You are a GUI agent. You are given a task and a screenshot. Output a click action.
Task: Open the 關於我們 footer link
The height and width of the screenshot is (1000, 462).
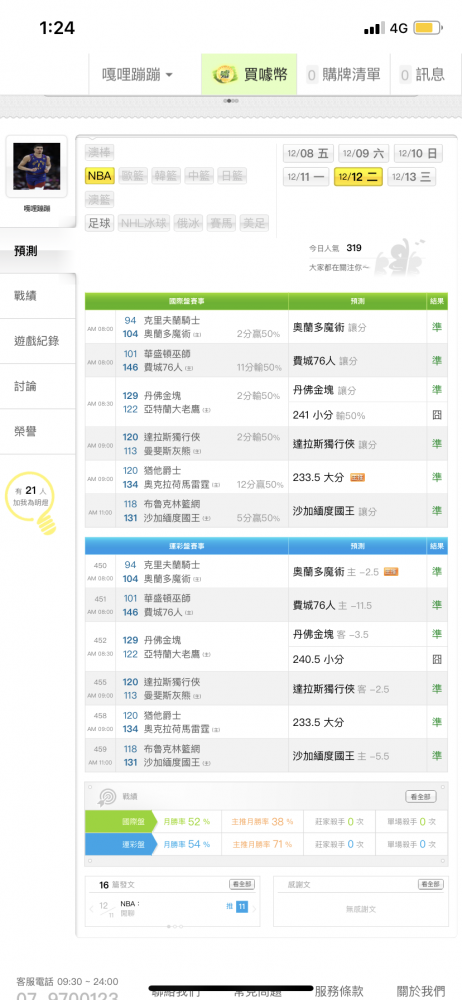421,991
